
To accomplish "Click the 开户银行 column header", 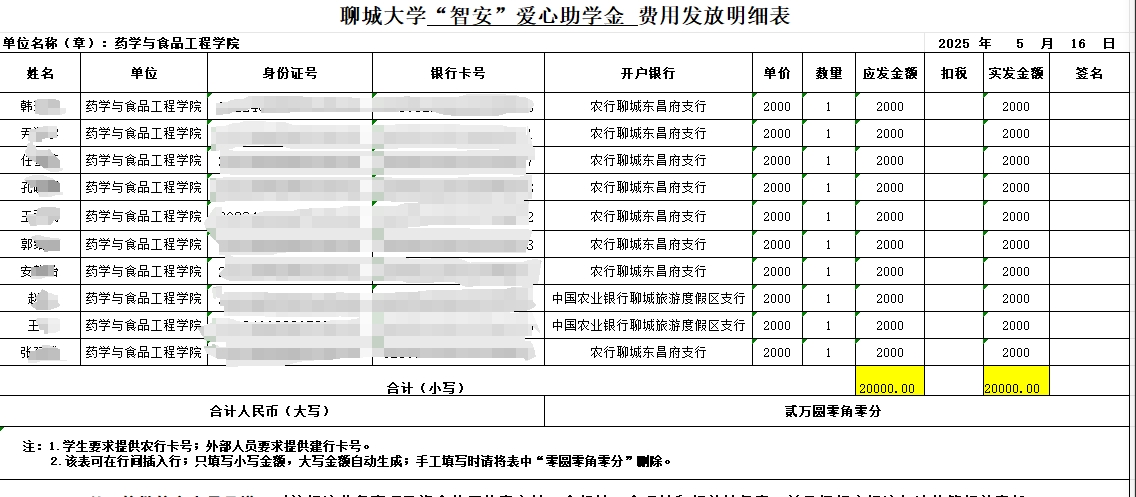I will click(x=648, y=73).
